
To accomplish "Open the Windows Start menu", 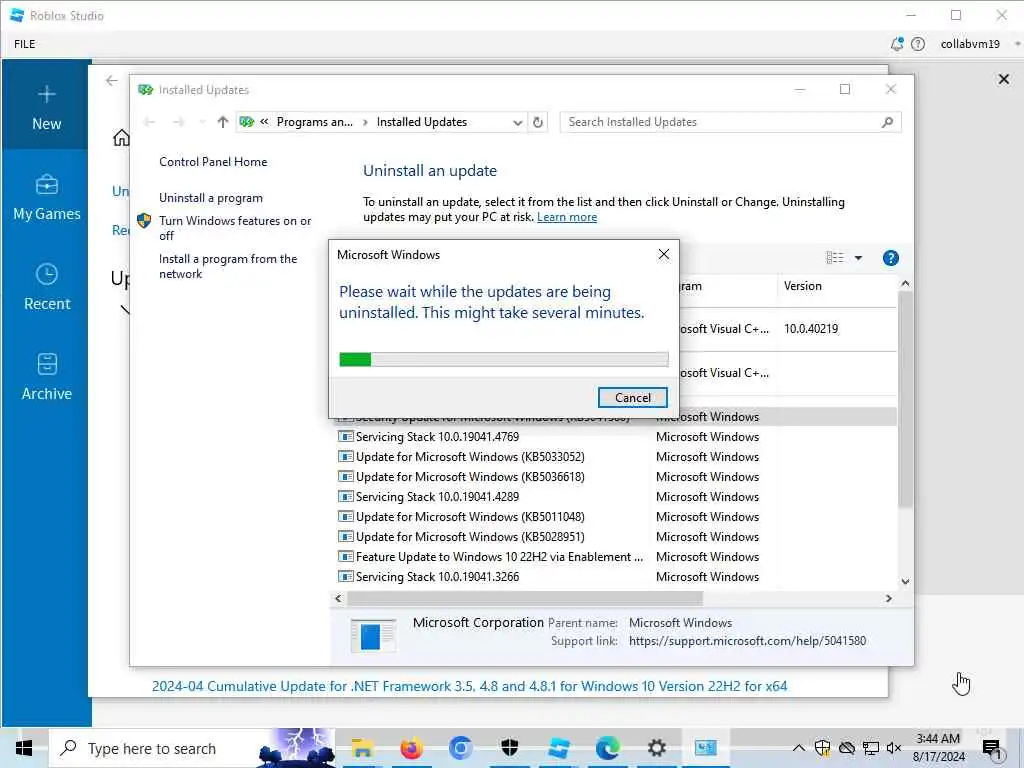I will [x=24, y=748].
